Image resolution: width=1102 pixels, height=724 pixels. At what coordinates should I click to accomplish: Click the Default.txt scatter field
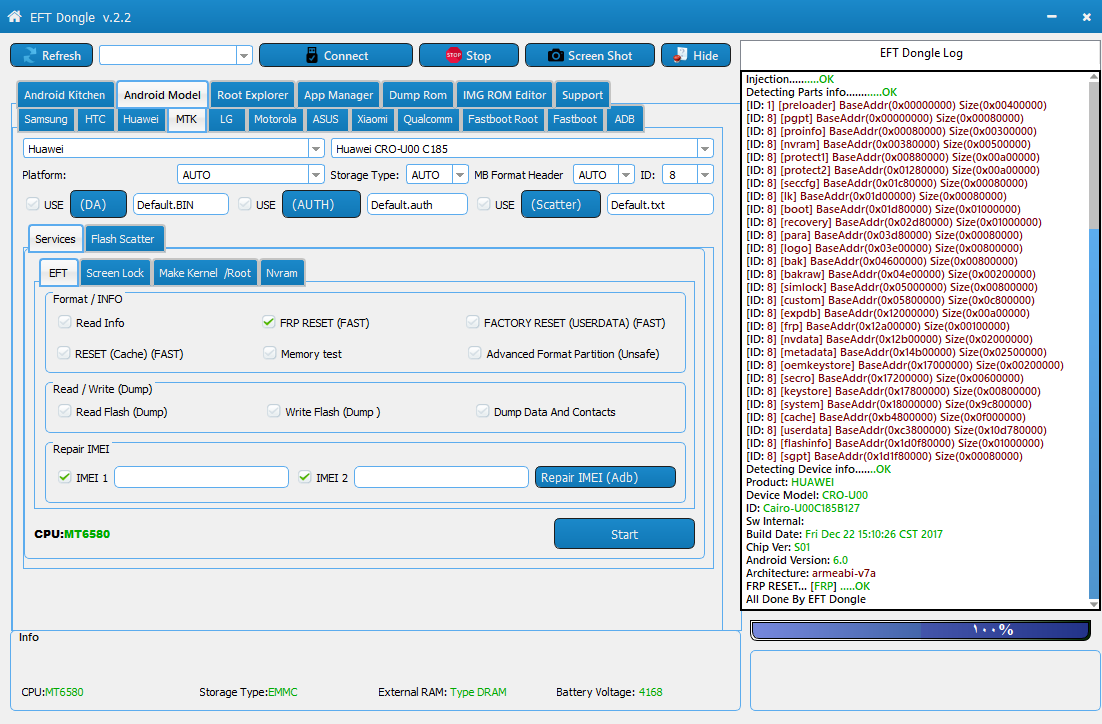[x=660, y=205]
